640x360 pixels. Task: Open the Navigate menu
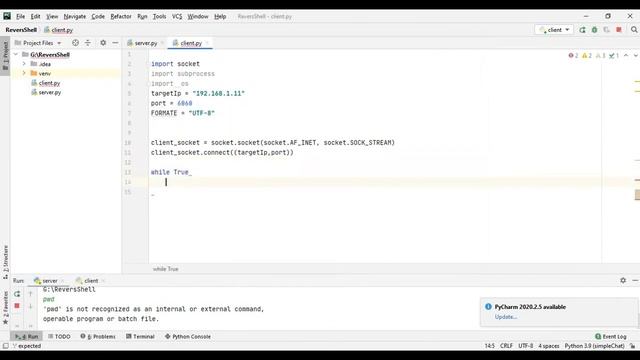pos(75,16)
